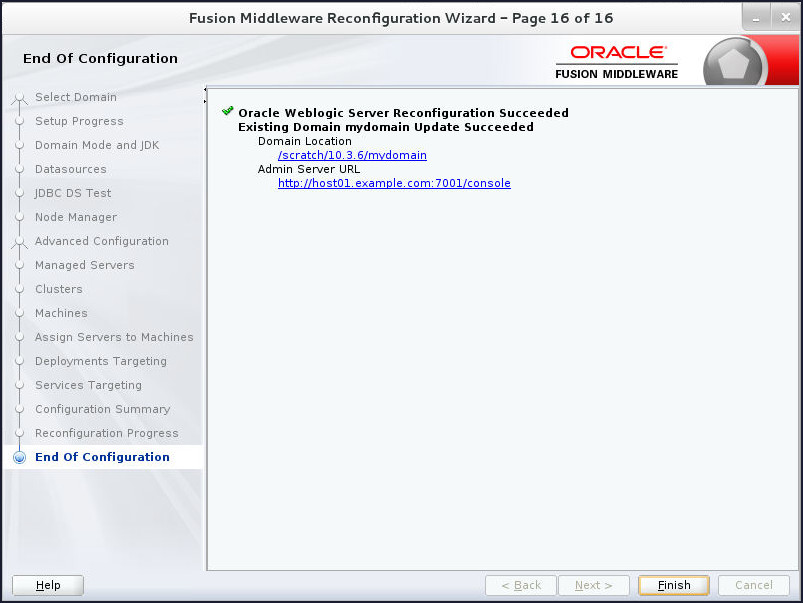
Task: Select the Machines step
Action: [x=61, y=313]
